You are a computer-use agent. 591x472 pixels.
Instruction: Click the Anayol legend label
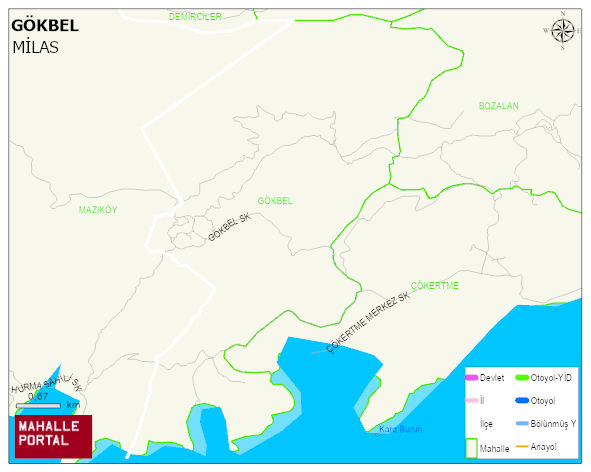[x=543, y=447]
